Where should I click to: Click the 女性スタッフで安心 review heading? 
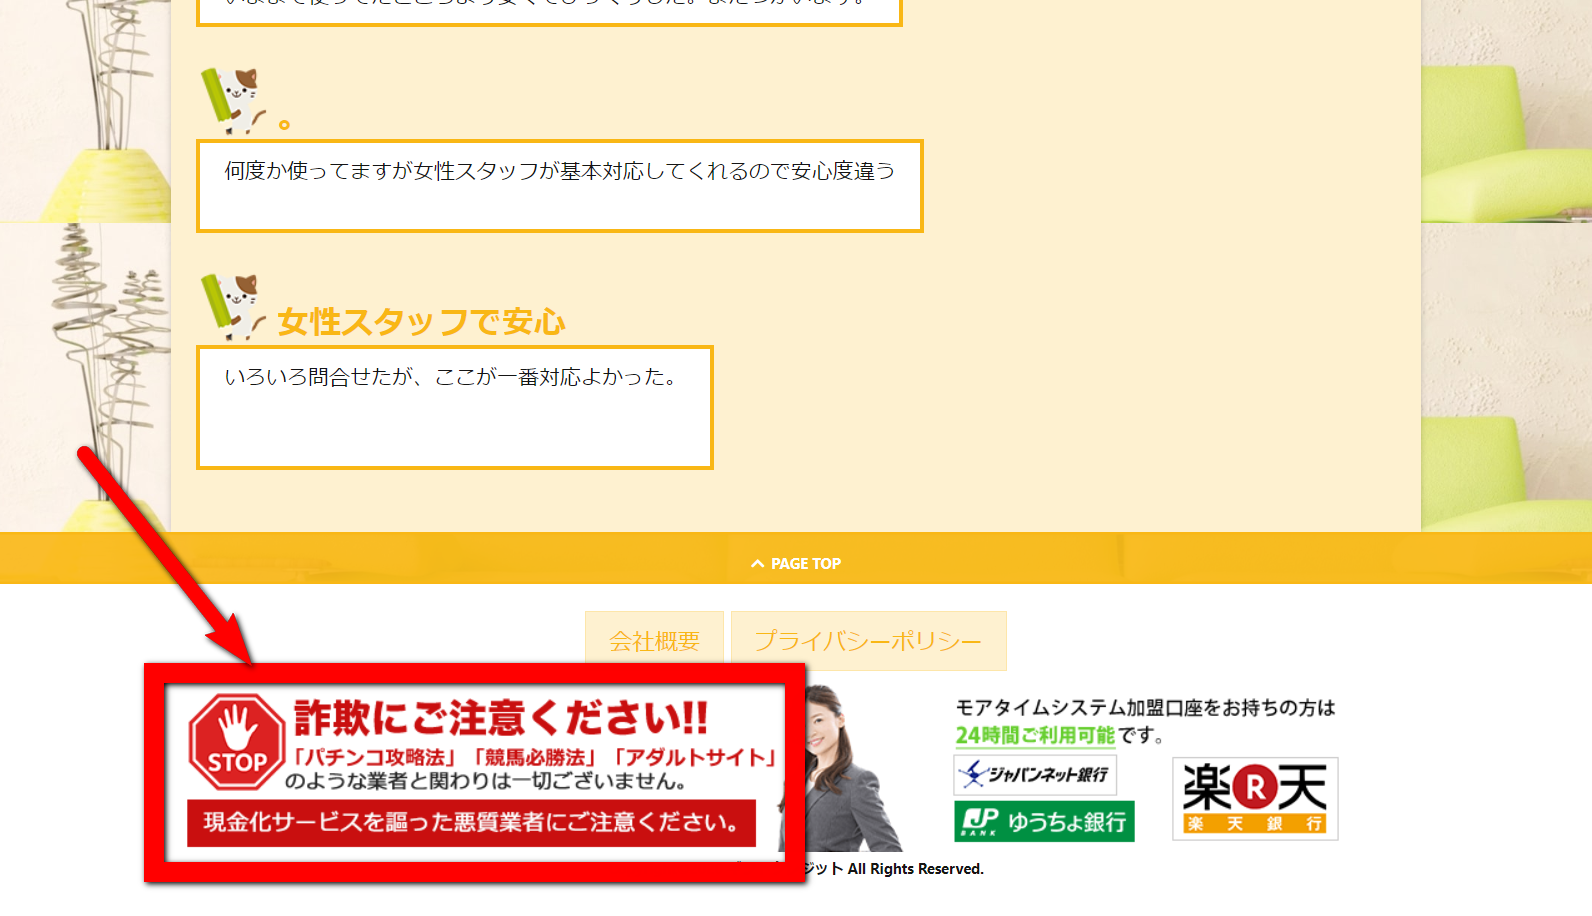tap(421, 322)
